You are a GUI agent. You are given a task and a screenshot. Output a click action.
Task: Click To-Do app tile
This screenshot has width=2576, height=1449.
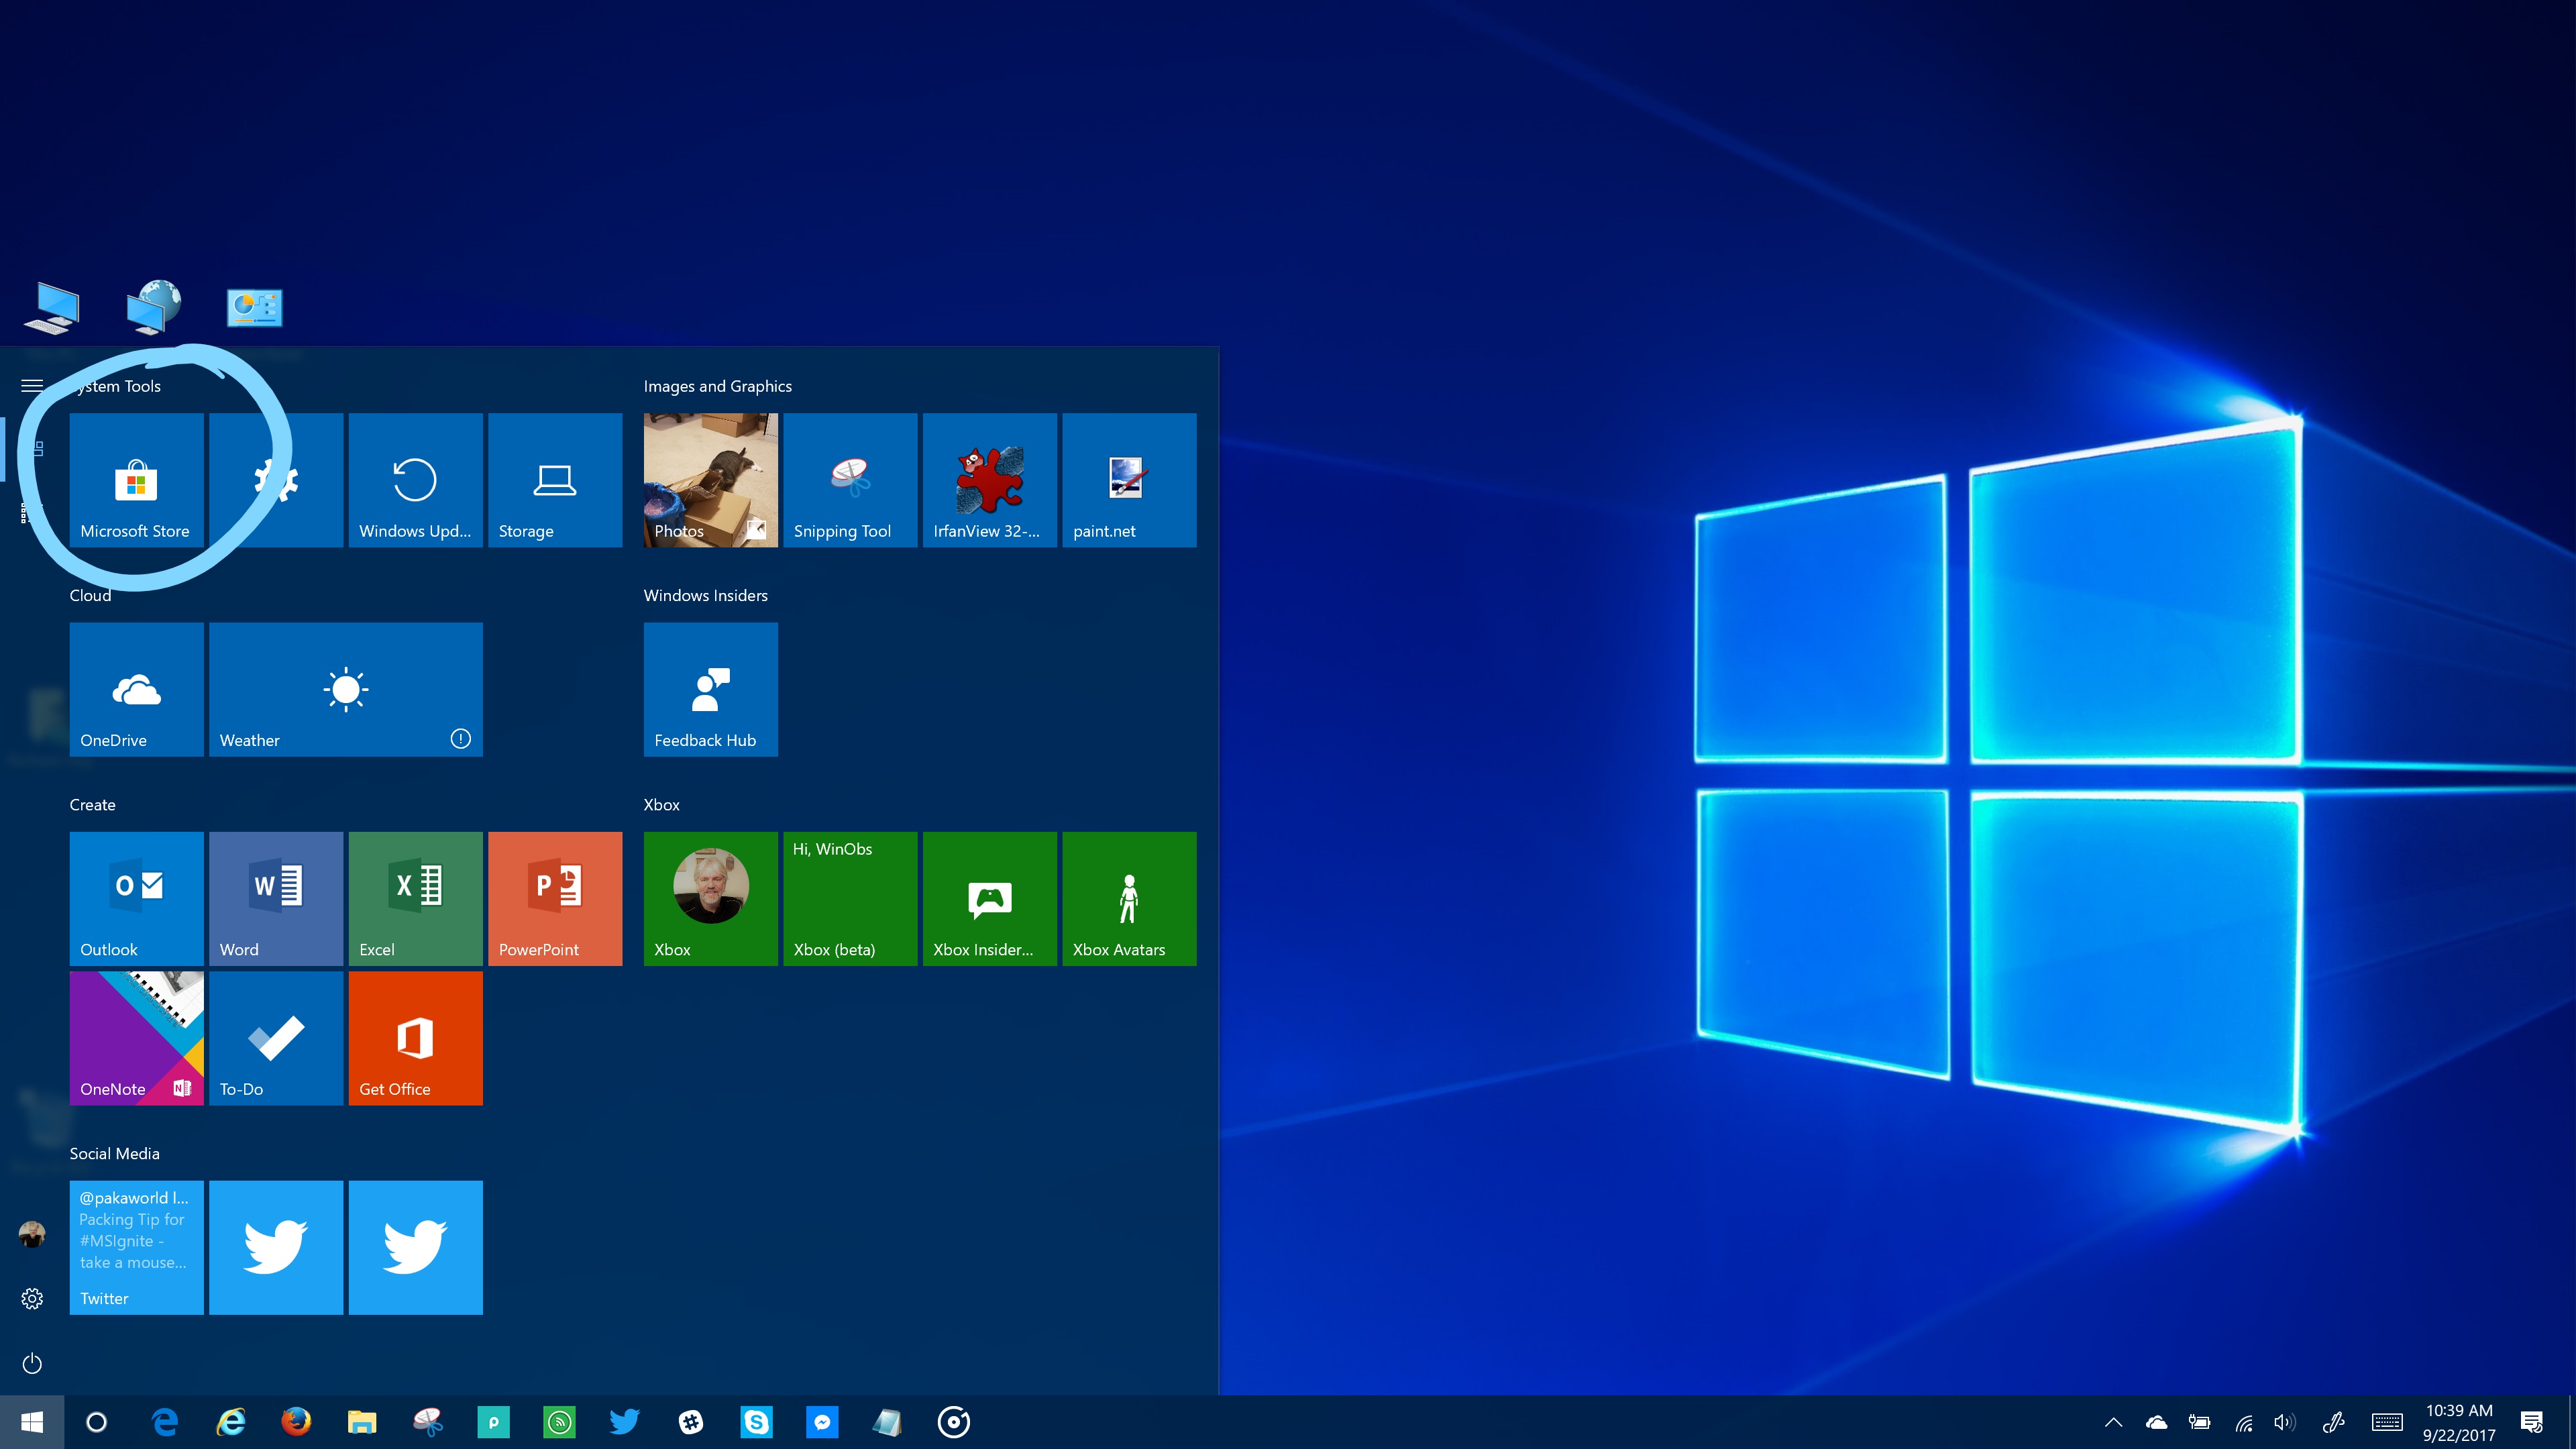pos(274,1038)
